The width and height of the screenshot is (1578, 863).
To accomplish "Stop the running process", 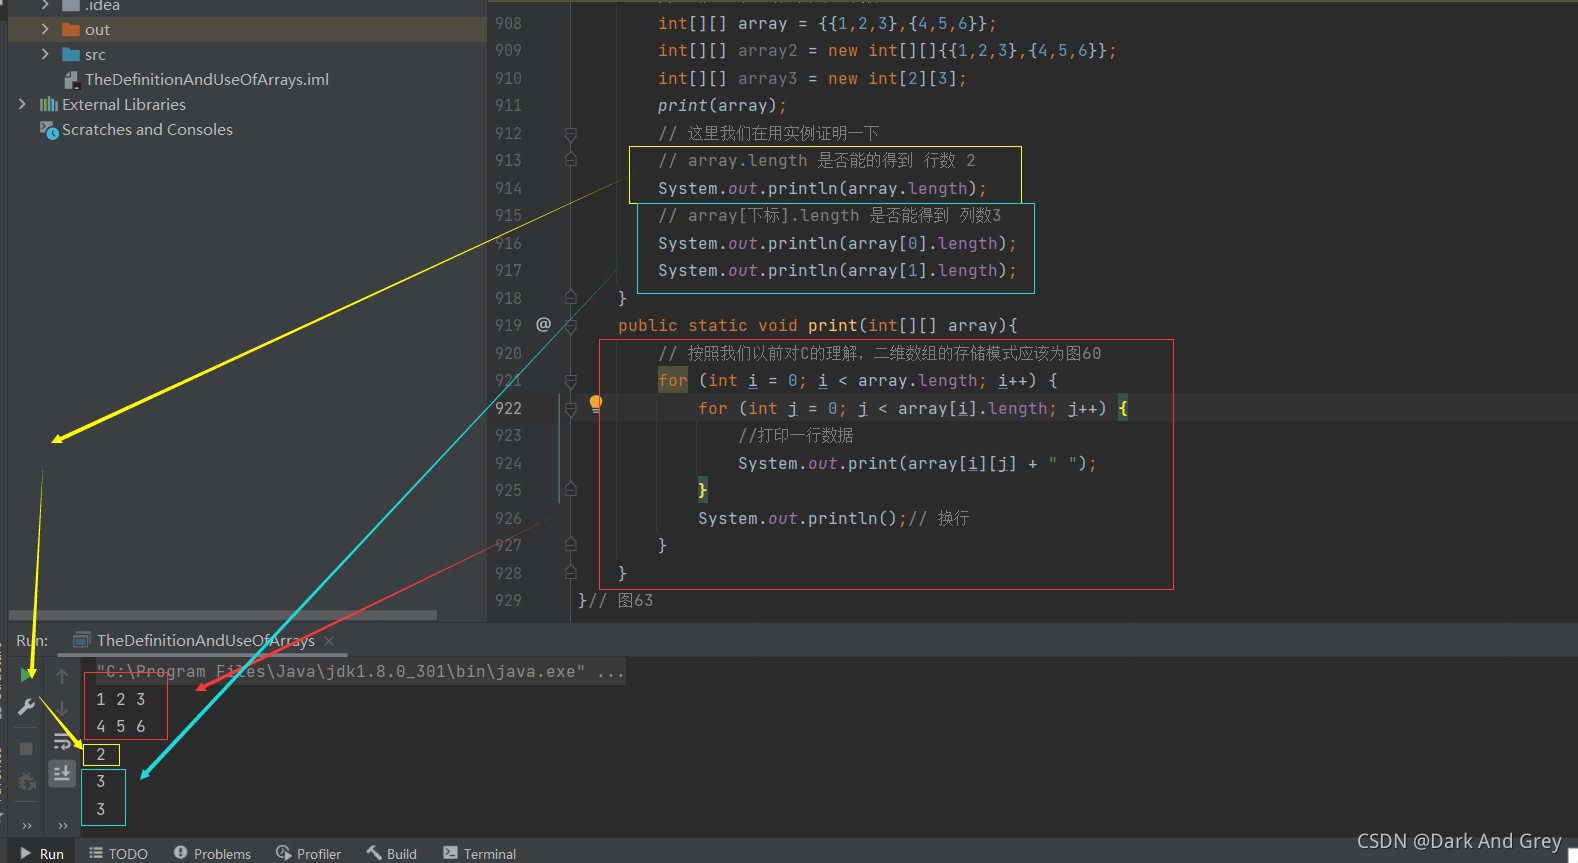I will point(26,749).
